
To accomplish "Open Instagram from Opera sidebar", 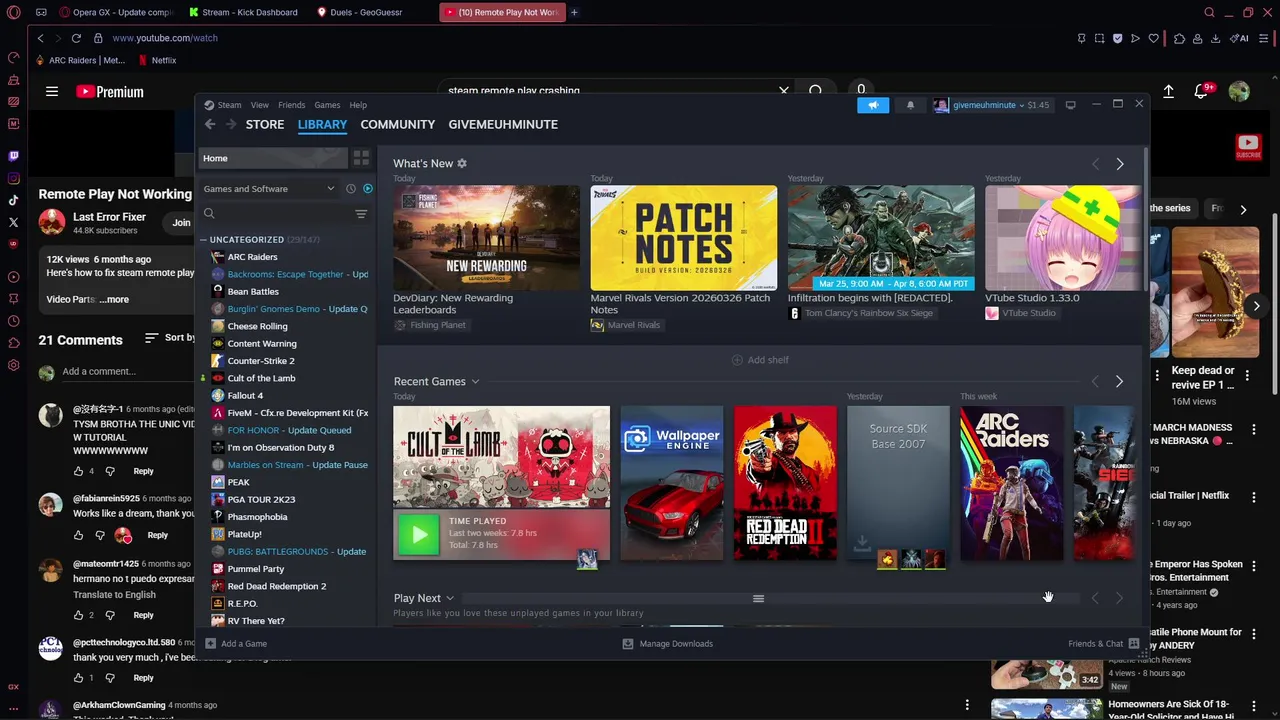I will click(13, 178).
